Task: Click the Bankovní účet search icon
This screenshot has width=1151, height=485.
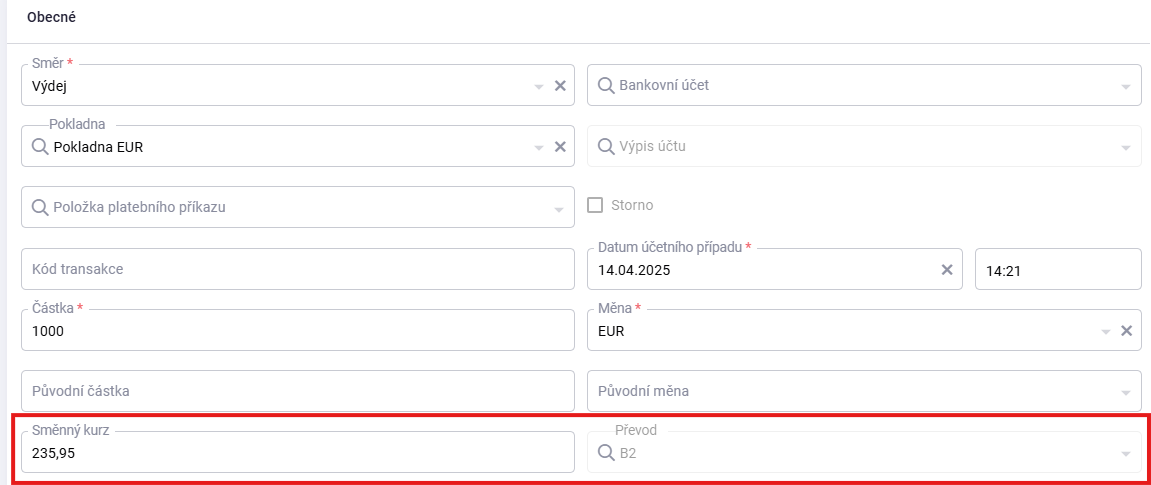Action: 606,85
